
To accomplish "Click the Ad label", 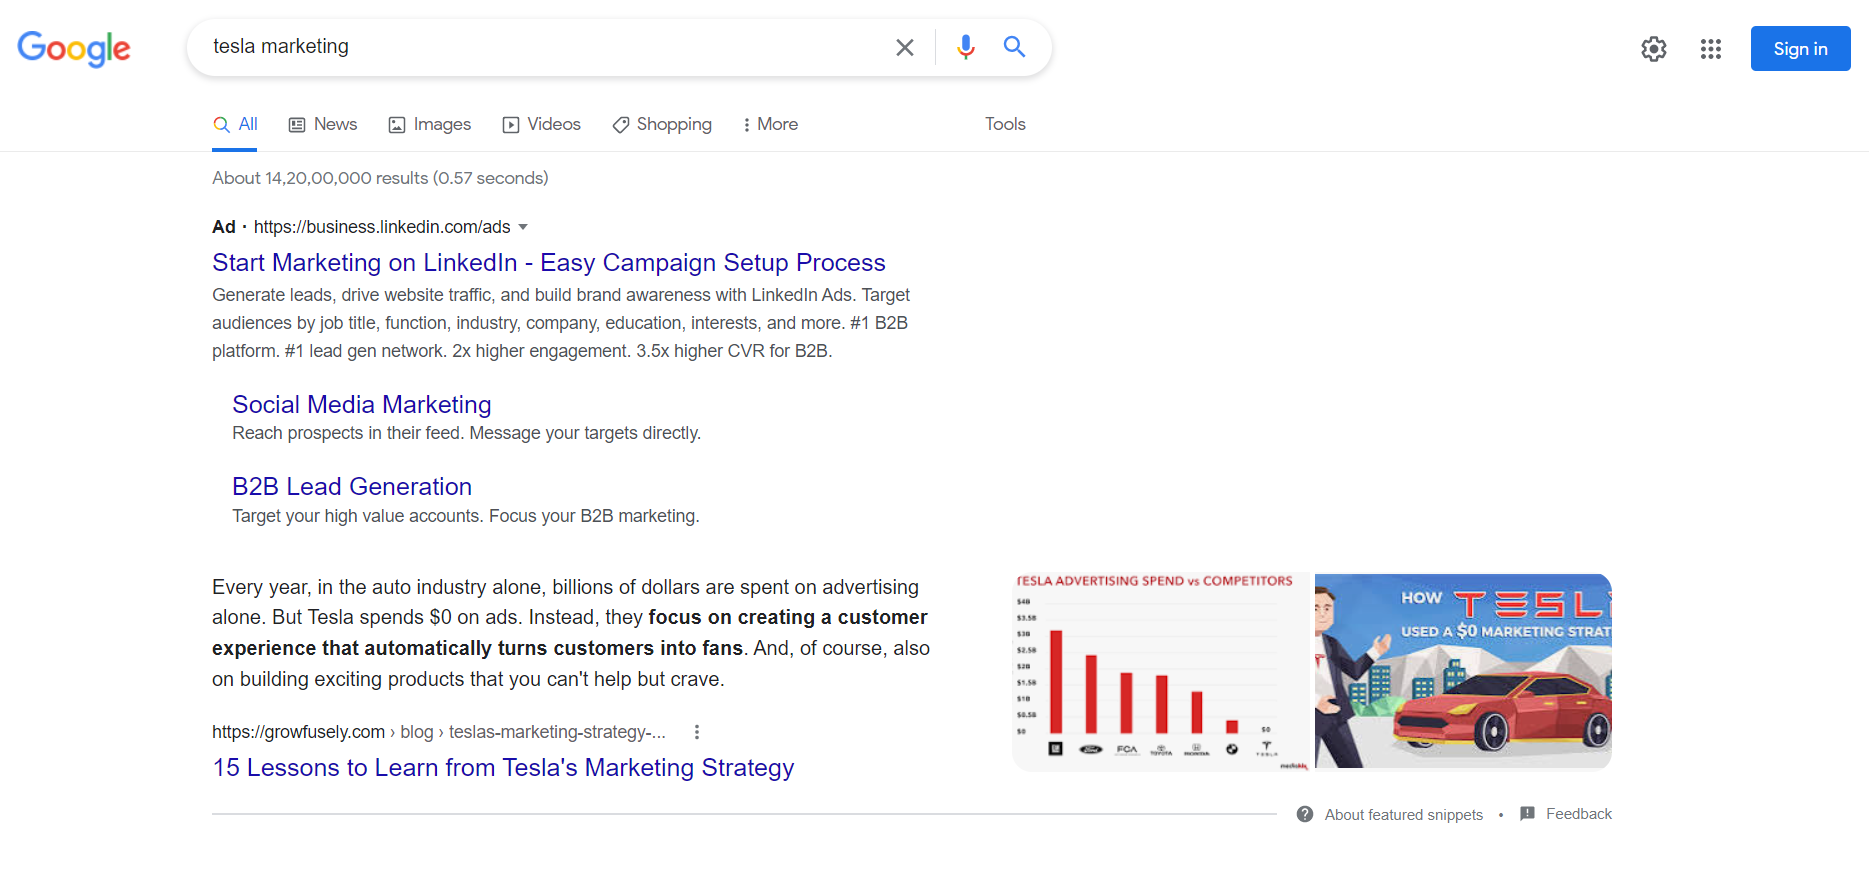I will (224, 227).
